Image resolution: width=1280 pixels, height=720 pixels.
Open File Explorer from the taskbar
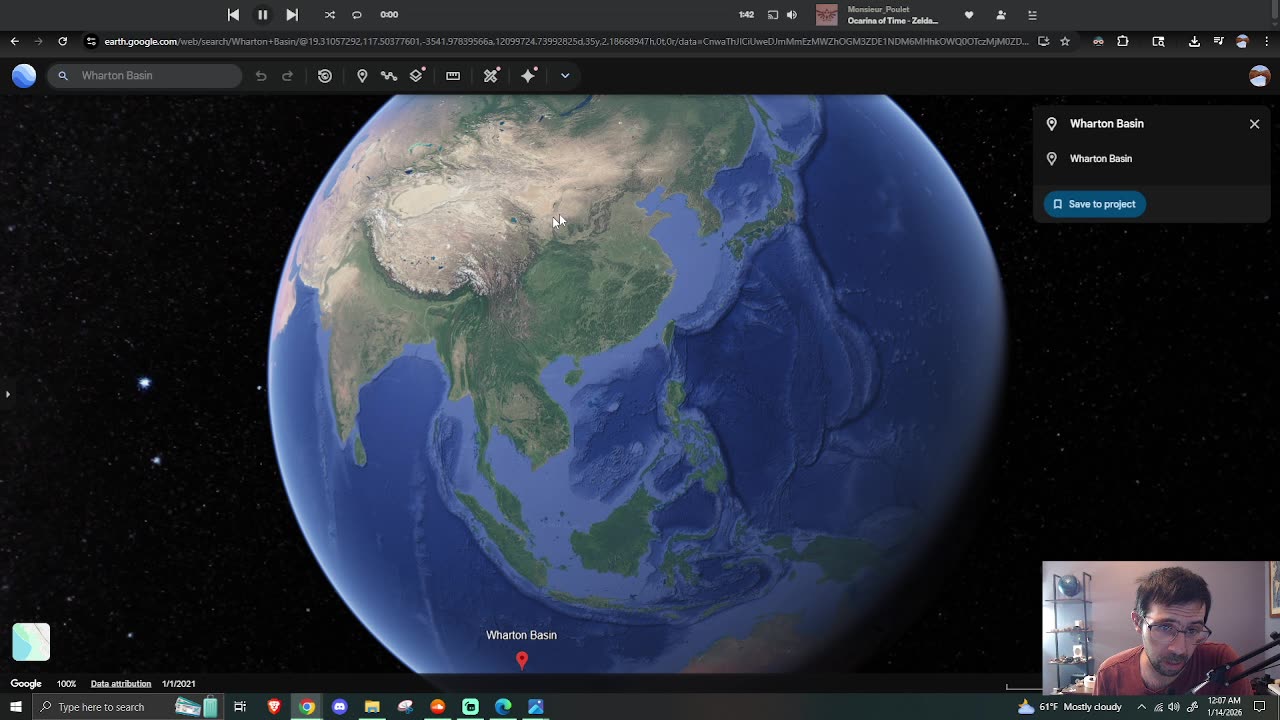point(372,707)
